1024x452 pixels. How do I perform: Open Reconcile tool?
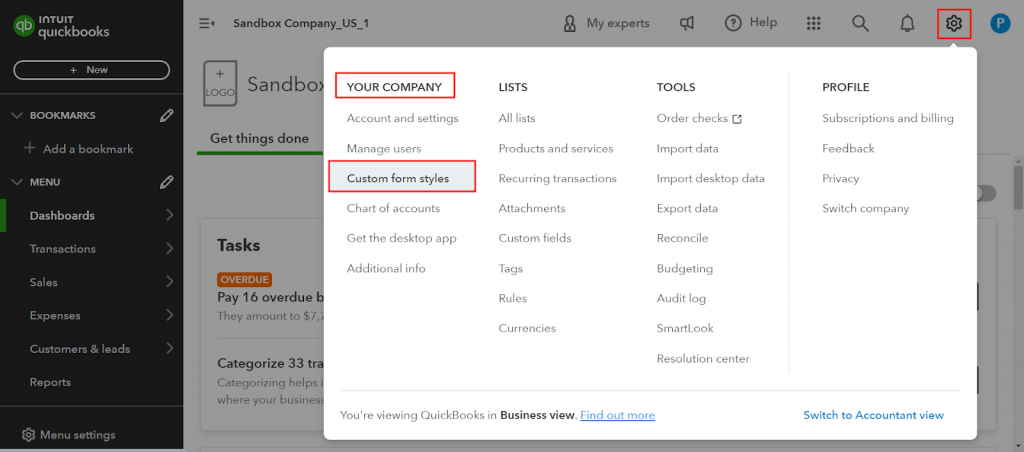682,238
